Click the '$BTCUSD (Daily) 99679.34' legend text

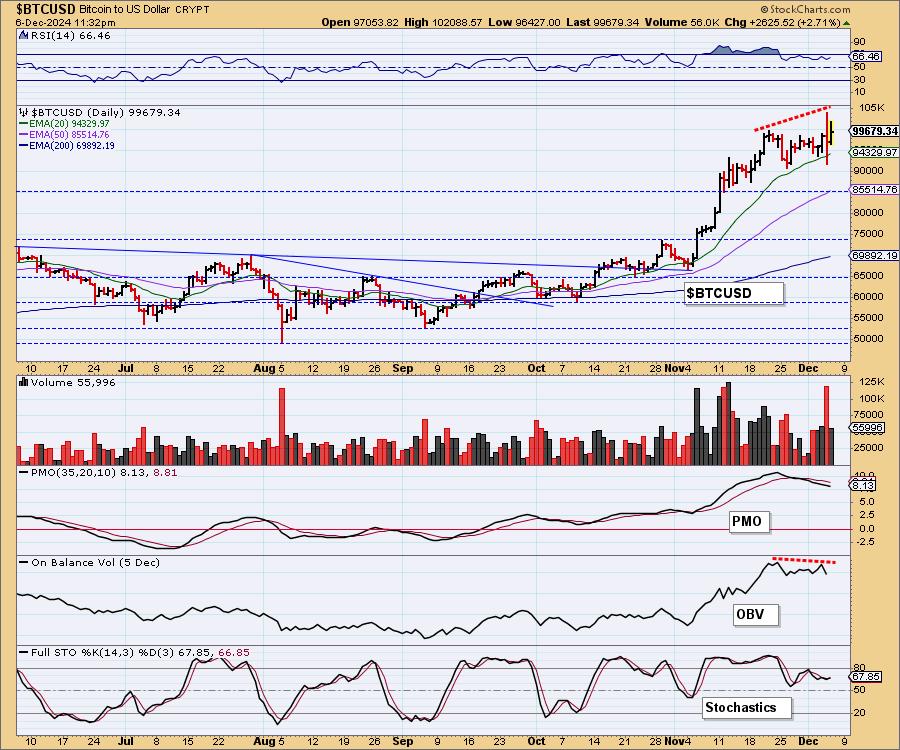pyautogui.click(x=106, y=112)
